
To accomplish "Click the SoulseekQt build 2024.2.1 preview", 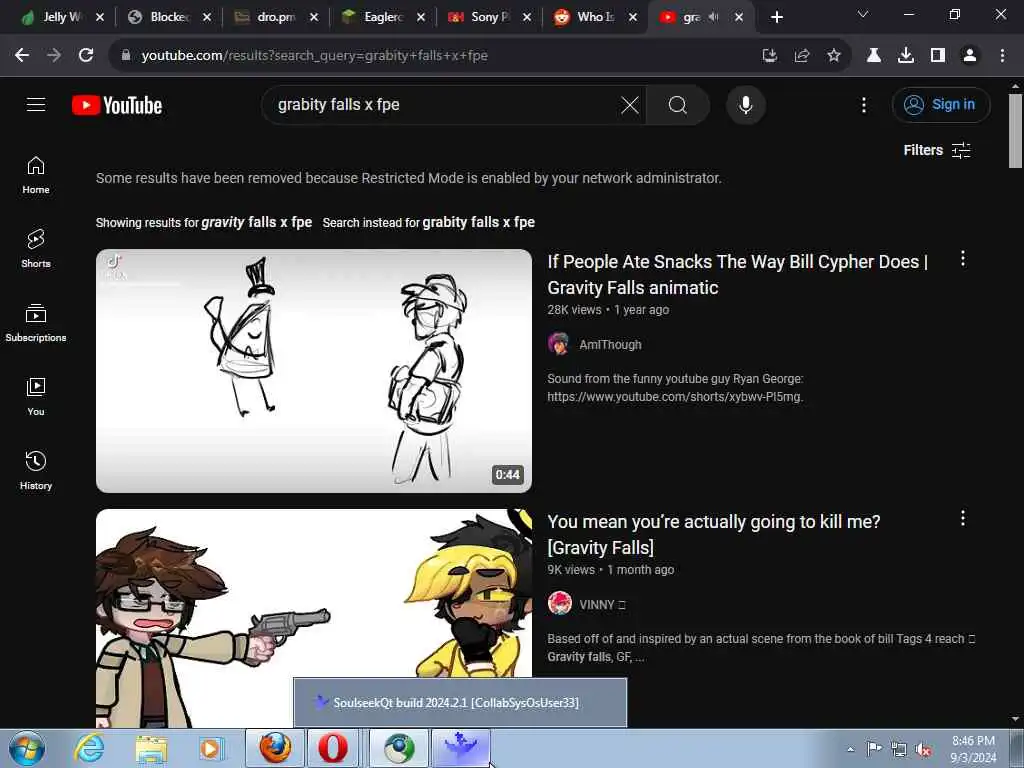I will click(460, 703).
